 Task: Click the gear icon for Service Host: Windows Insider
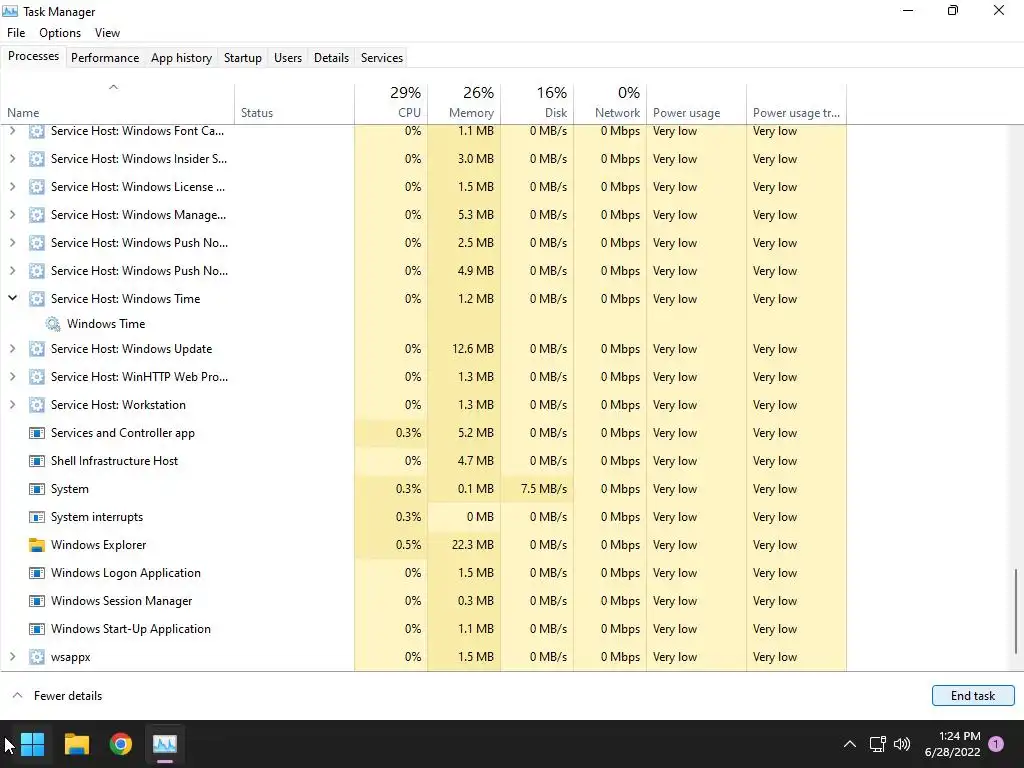pos(37,159)
